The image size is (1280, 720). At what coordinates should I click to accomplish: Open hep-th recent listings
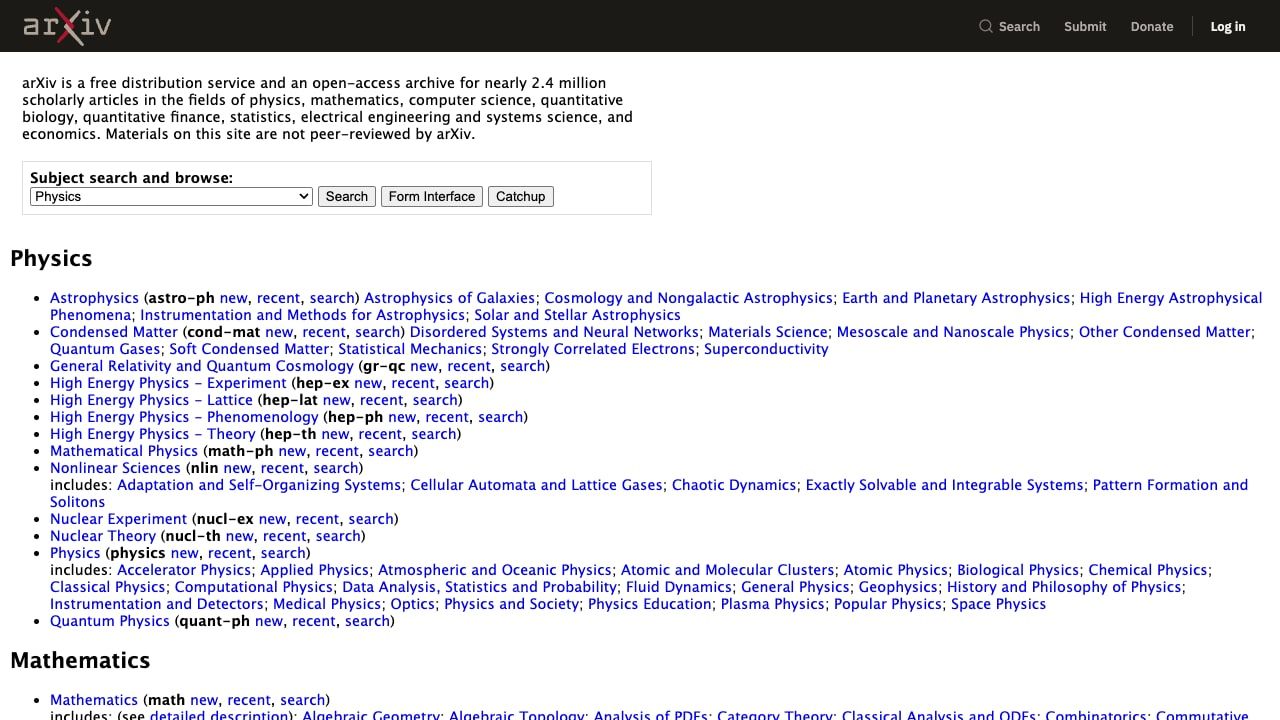(x=380, y=434)
